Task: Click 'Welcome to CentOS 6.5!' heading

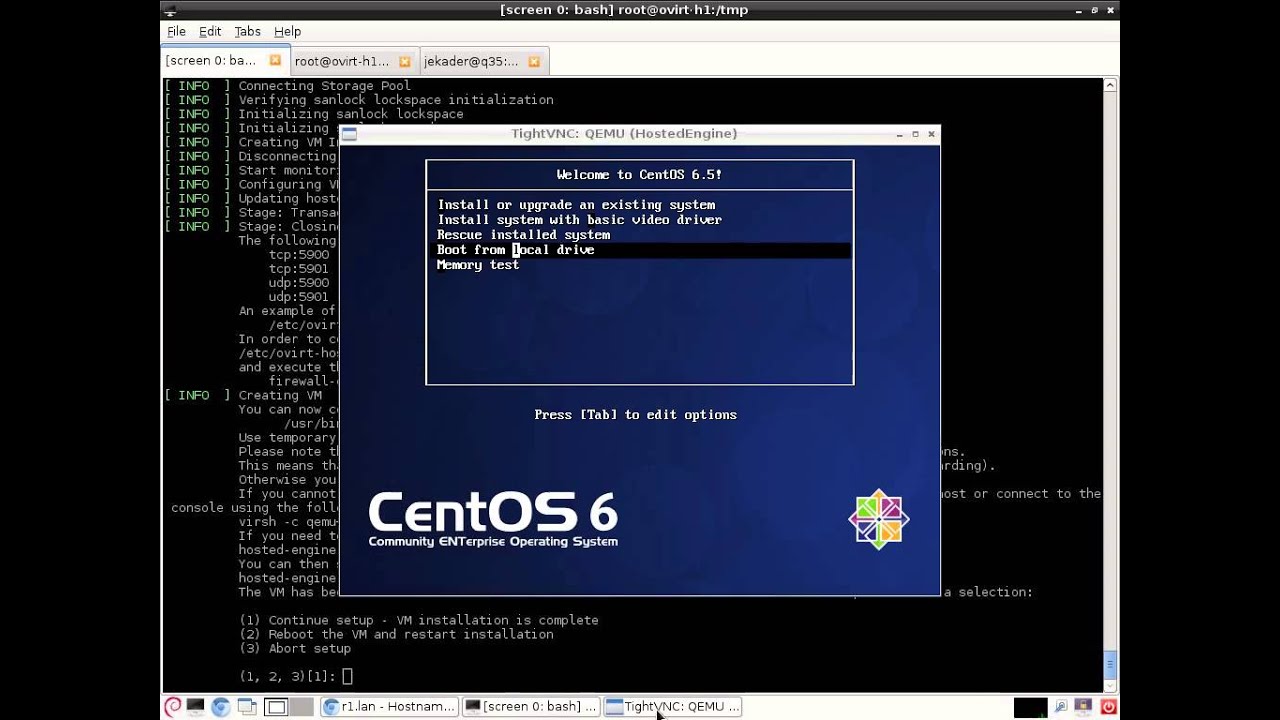Action: click(x=639, y=175)
